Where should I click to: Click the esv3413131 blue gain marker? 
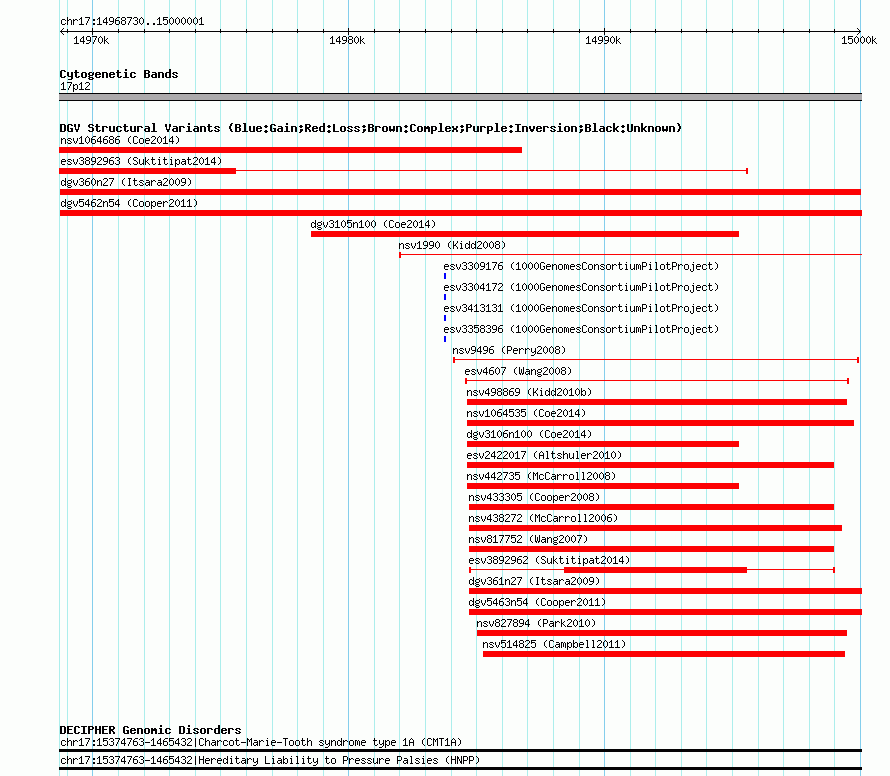pos(445,318)
